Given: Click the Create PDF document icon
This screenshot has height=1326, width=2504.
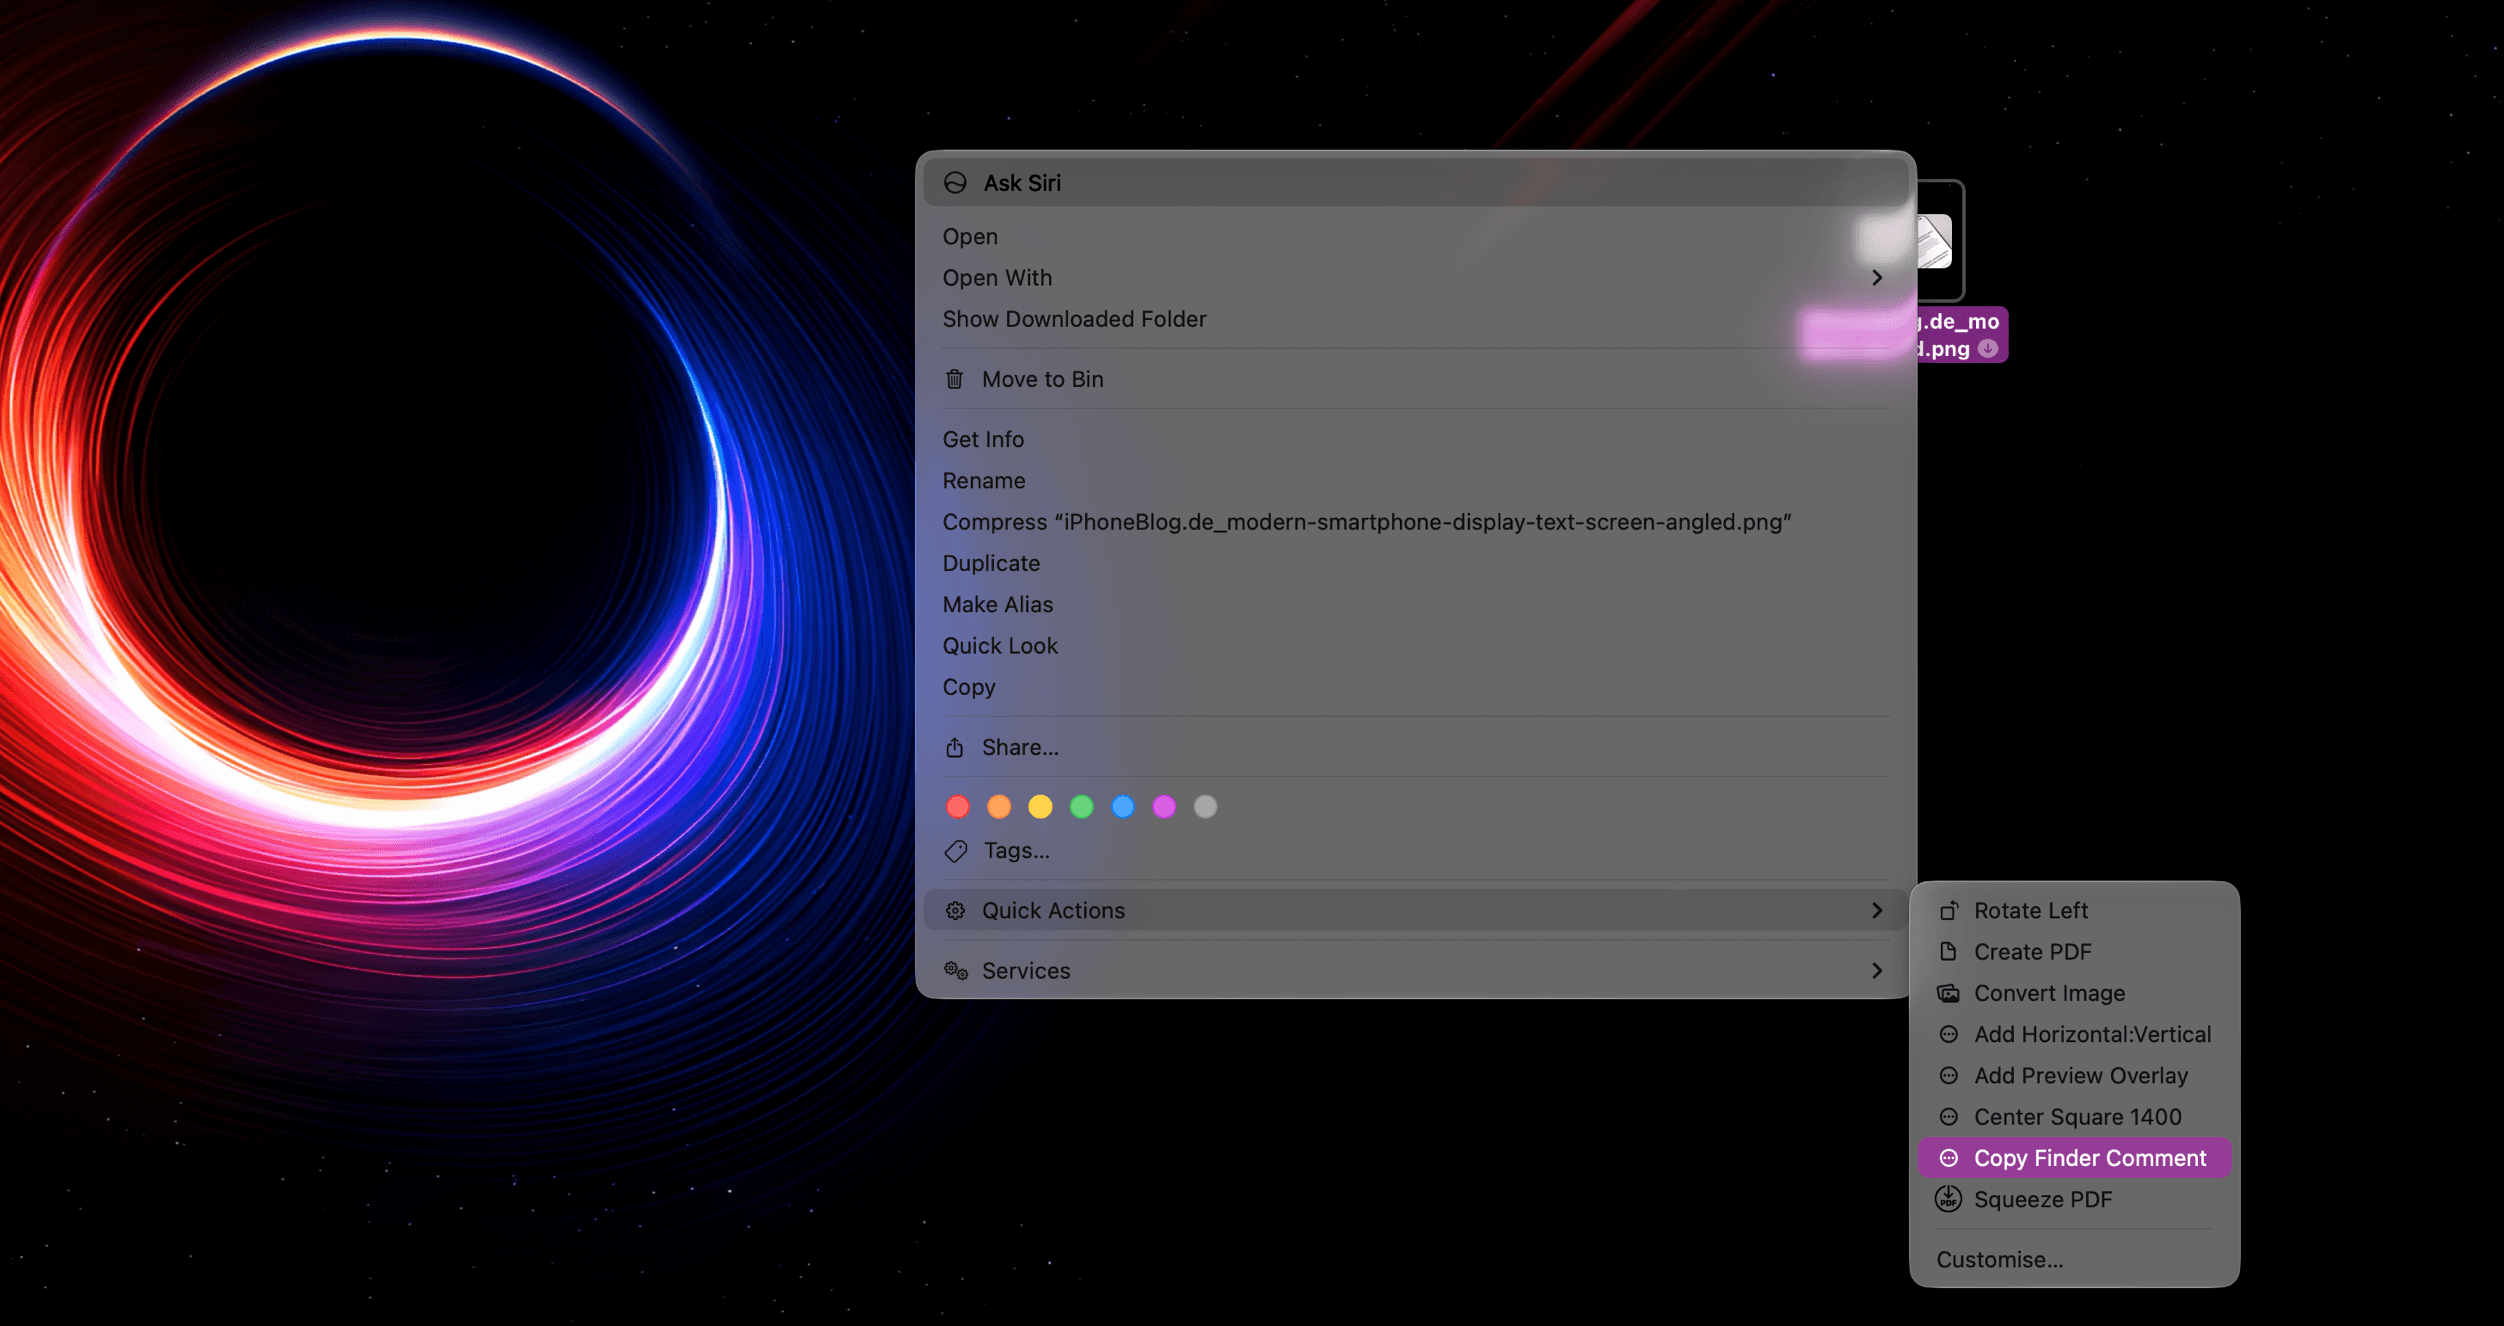Looking at the screenshot, I should [1948, 952].
